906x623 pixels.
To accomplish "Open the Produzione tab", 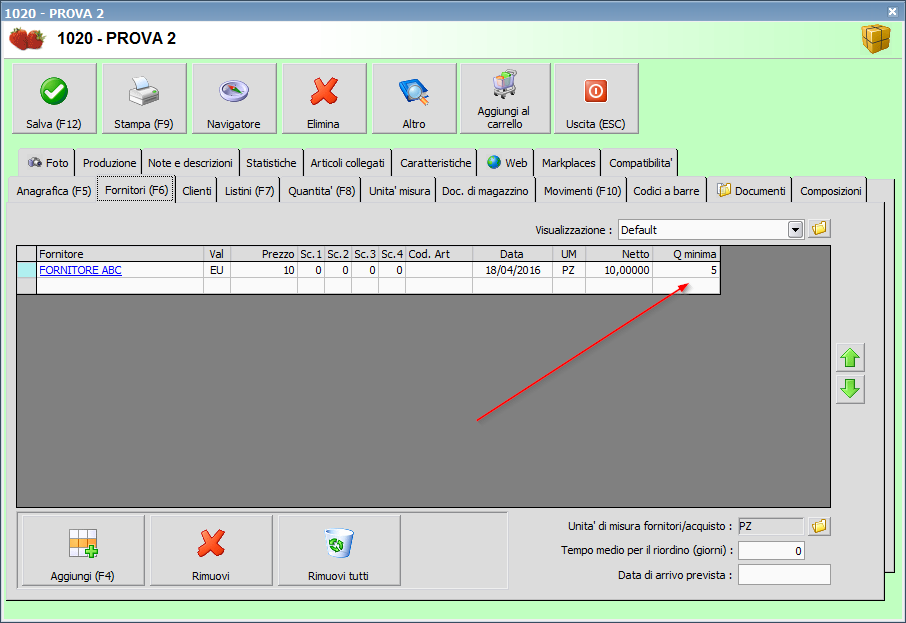I will pos(109,163).
